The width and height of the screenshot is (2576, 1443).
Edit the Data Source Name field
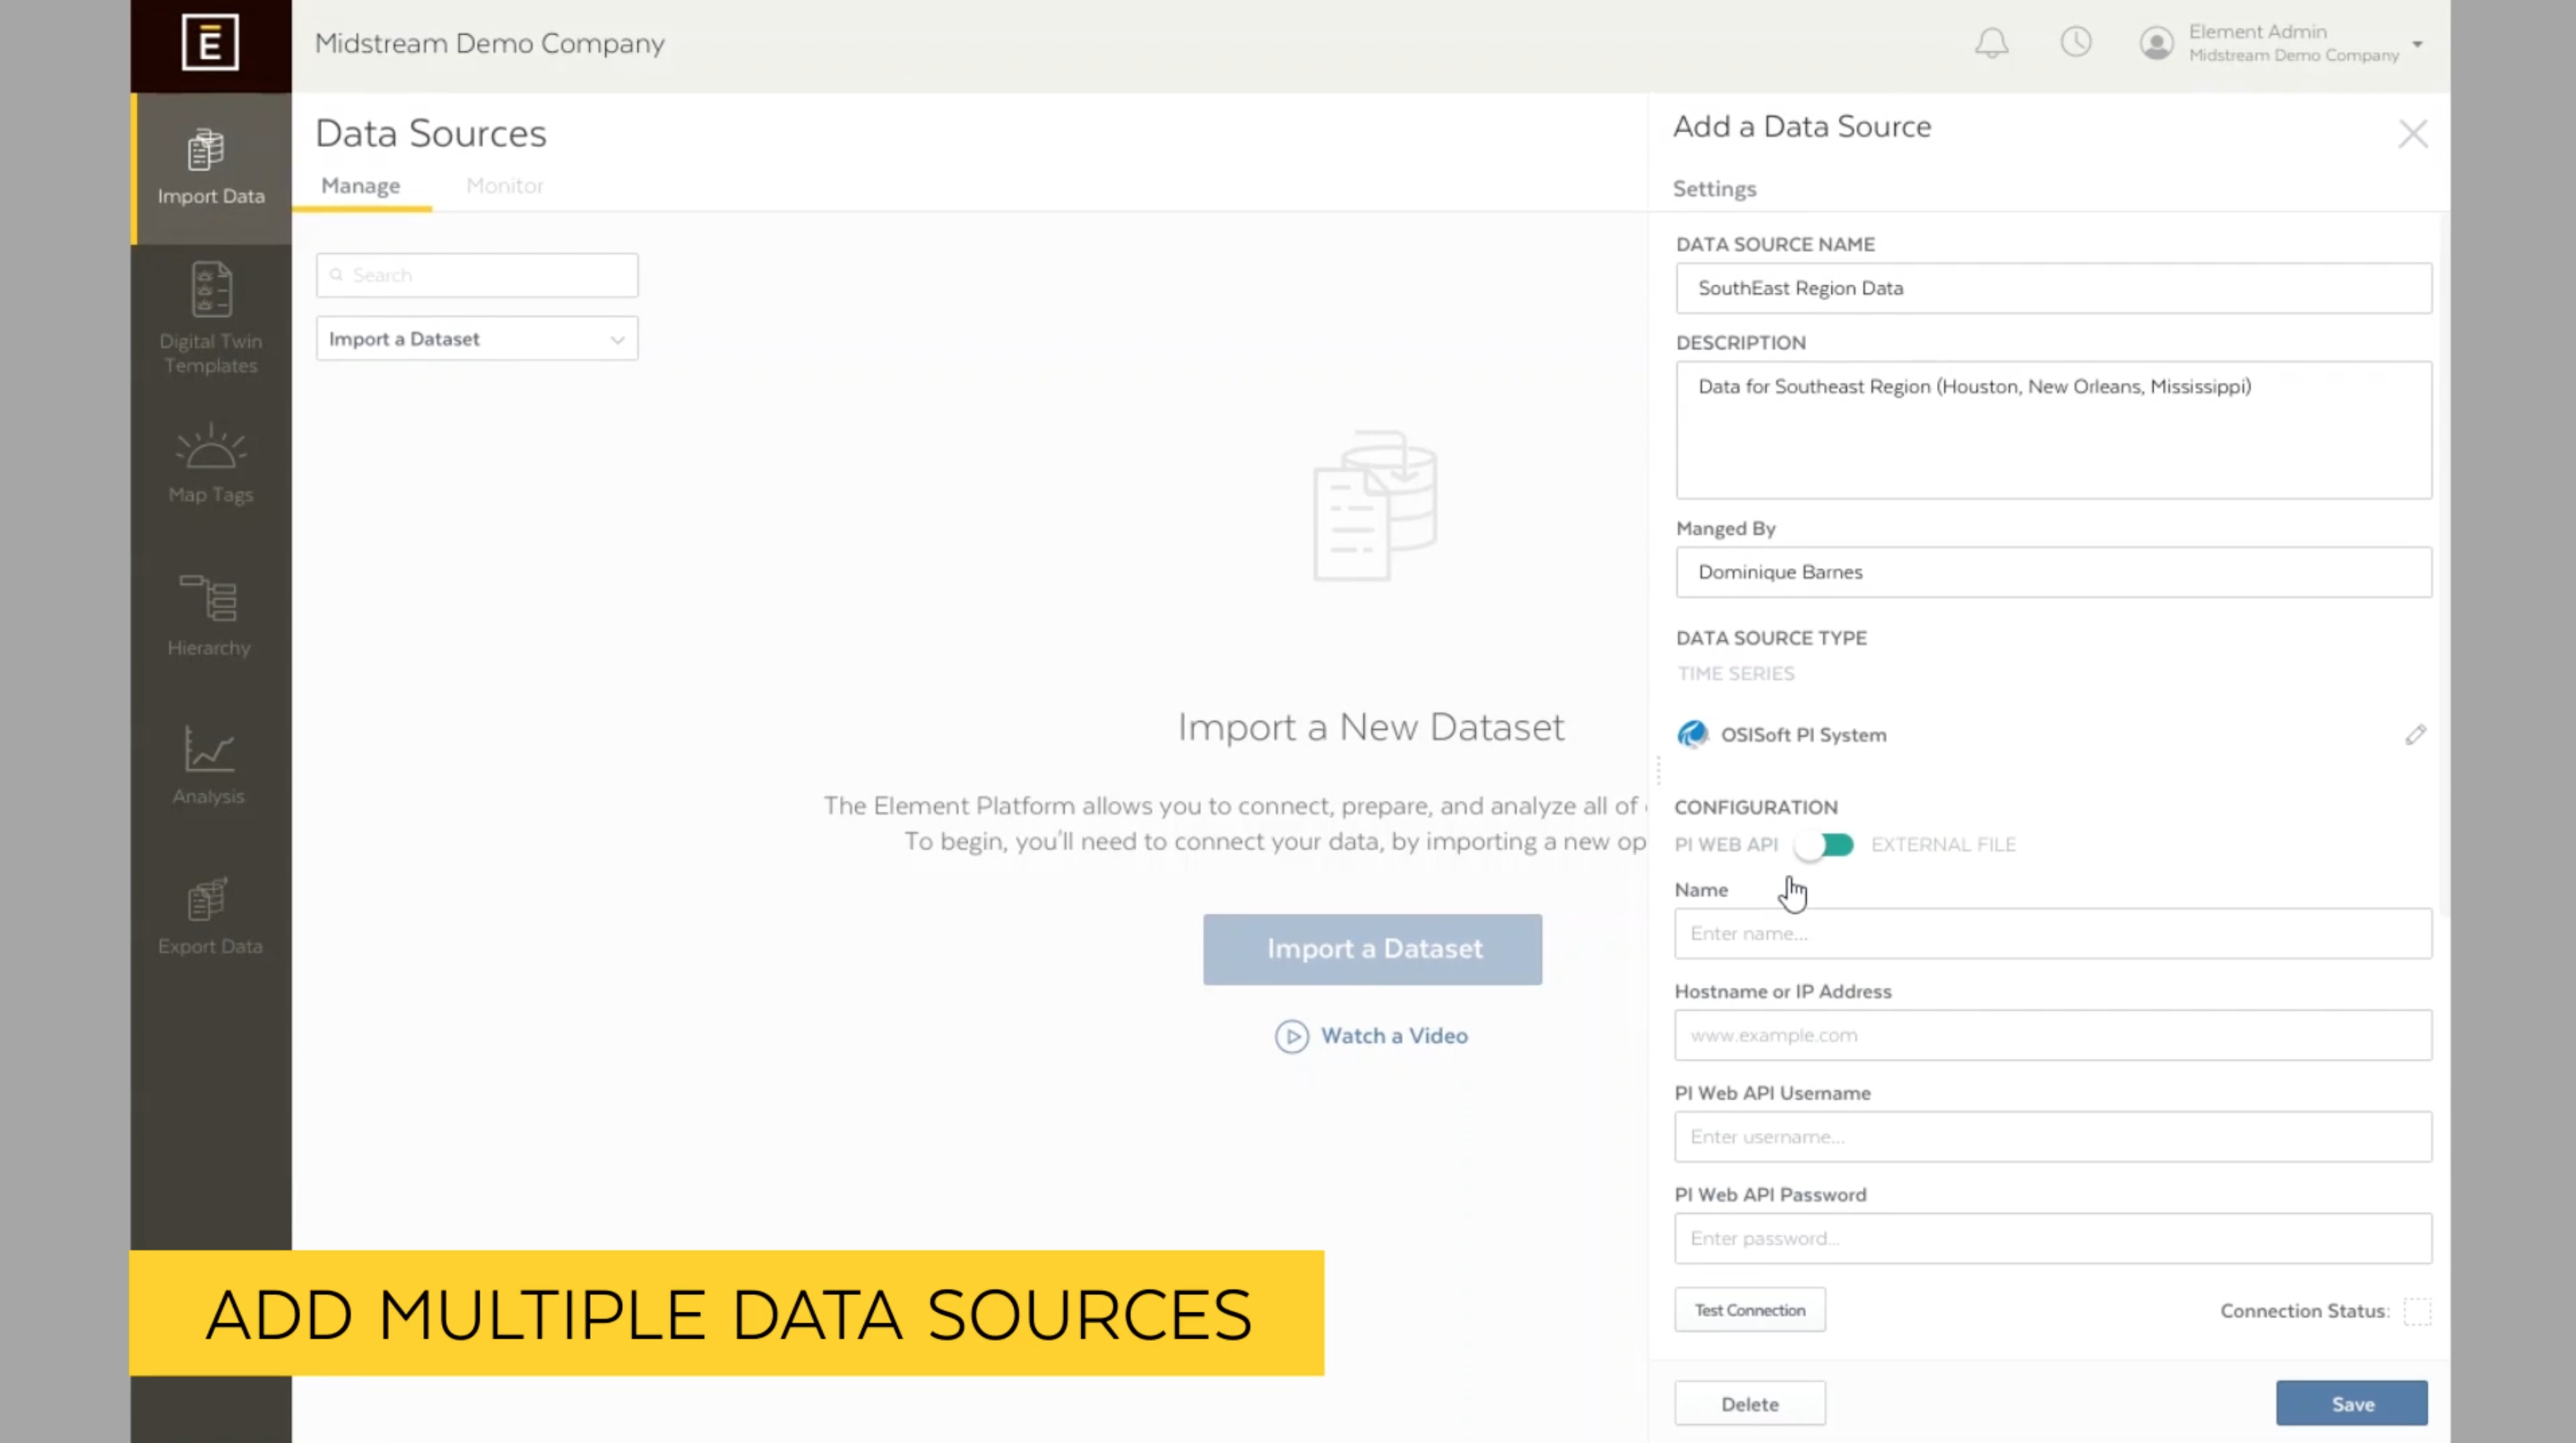point(2054,288)
